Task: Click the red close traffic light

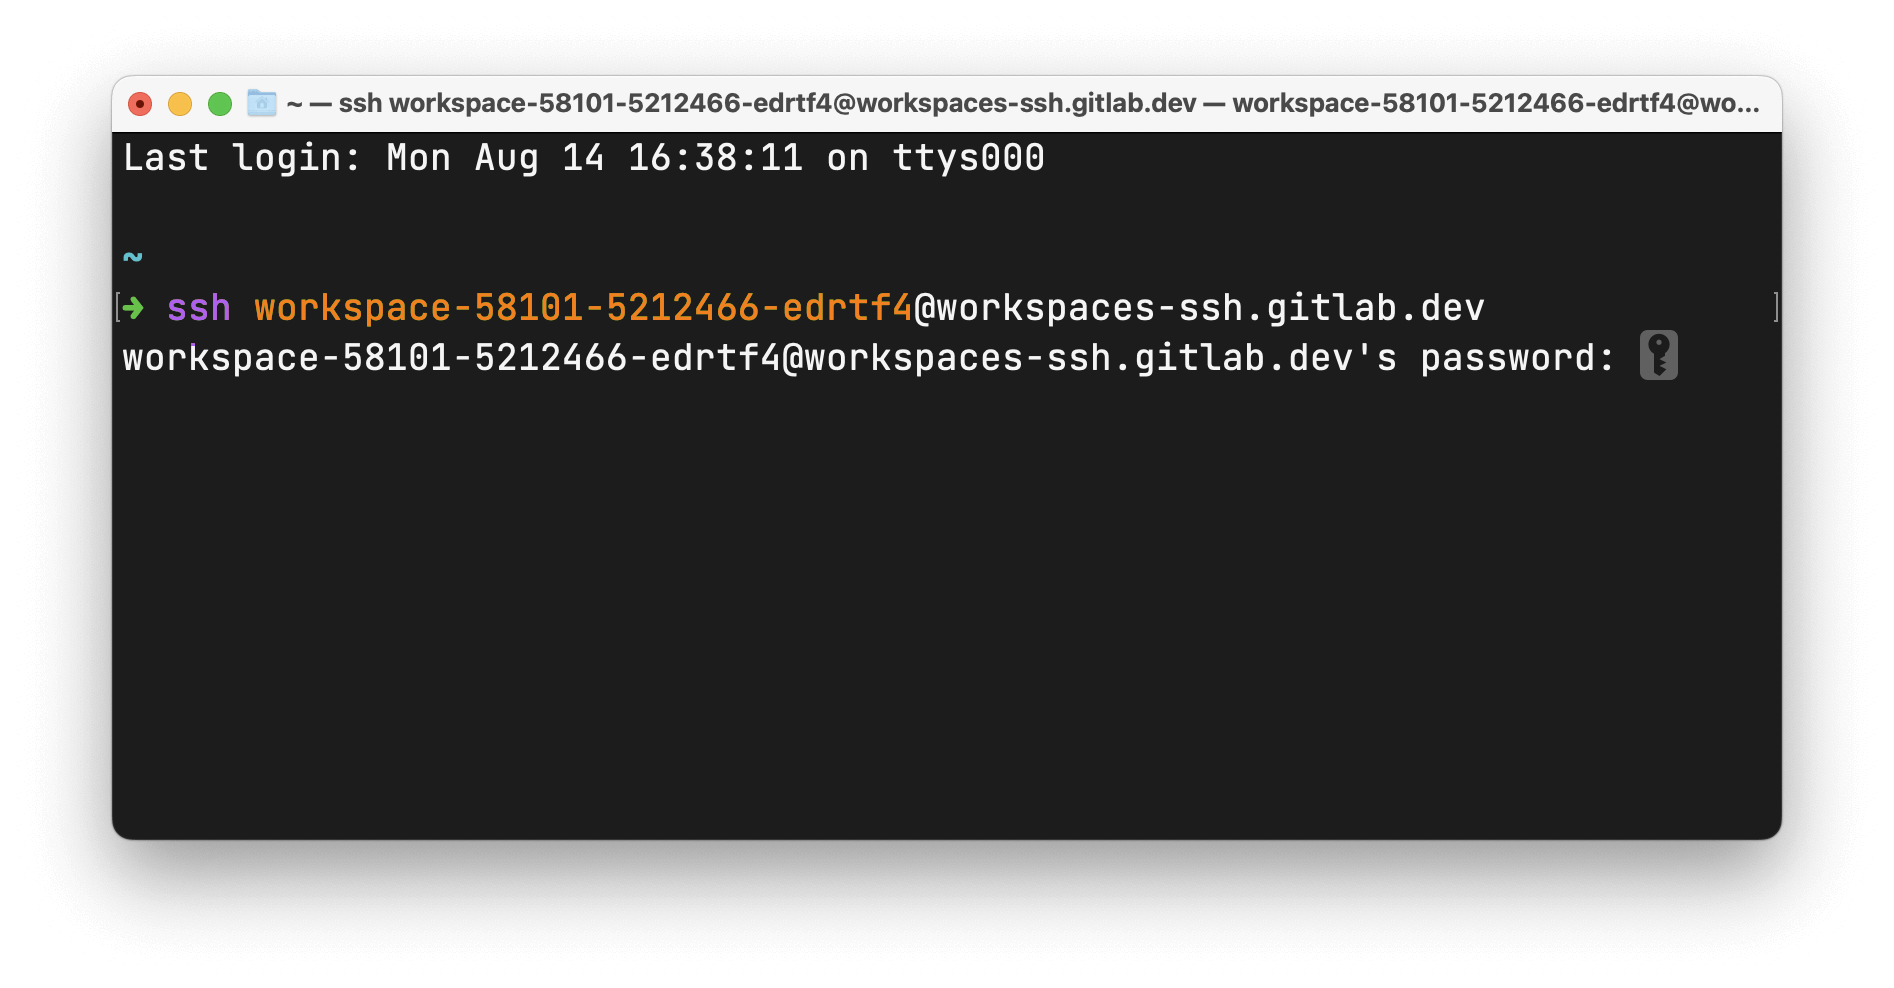Action: coord(140,103)
